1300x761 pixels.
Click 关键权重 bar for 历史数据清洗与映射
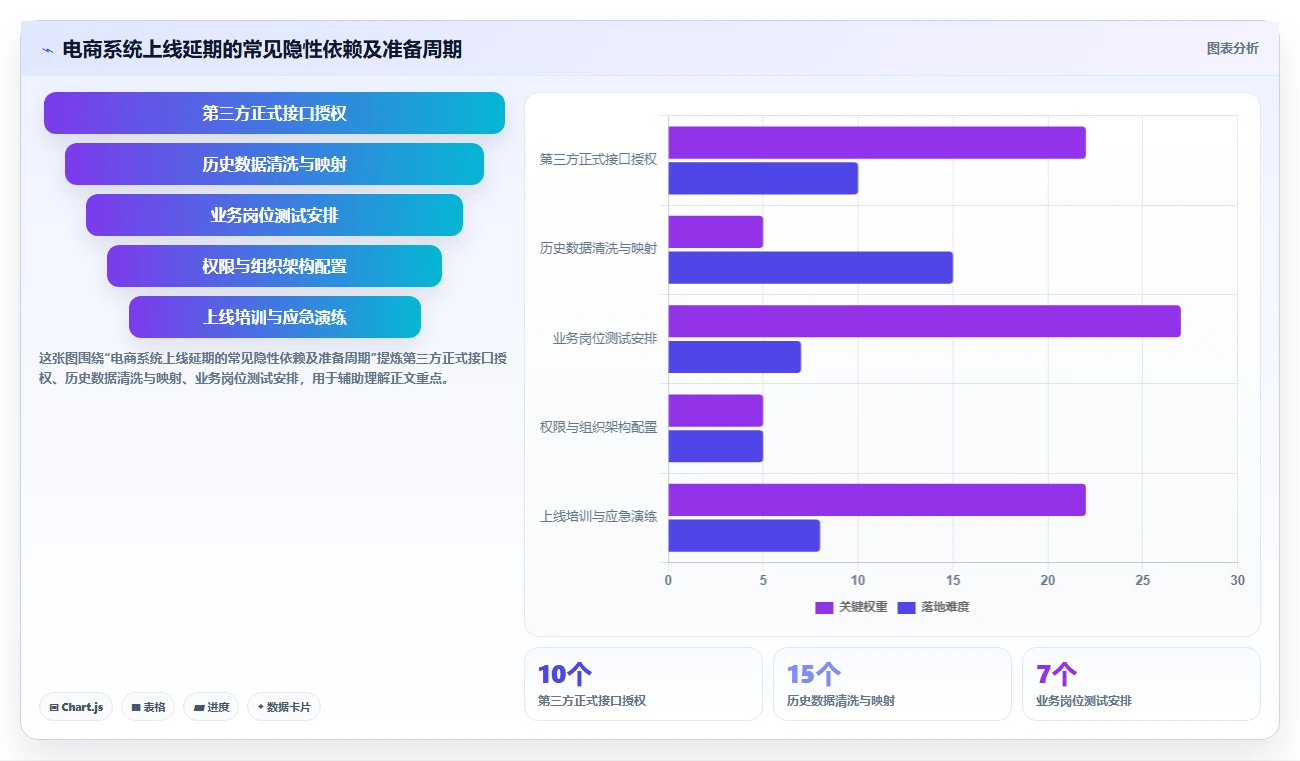pyautogui.click(x=716, y=232)
